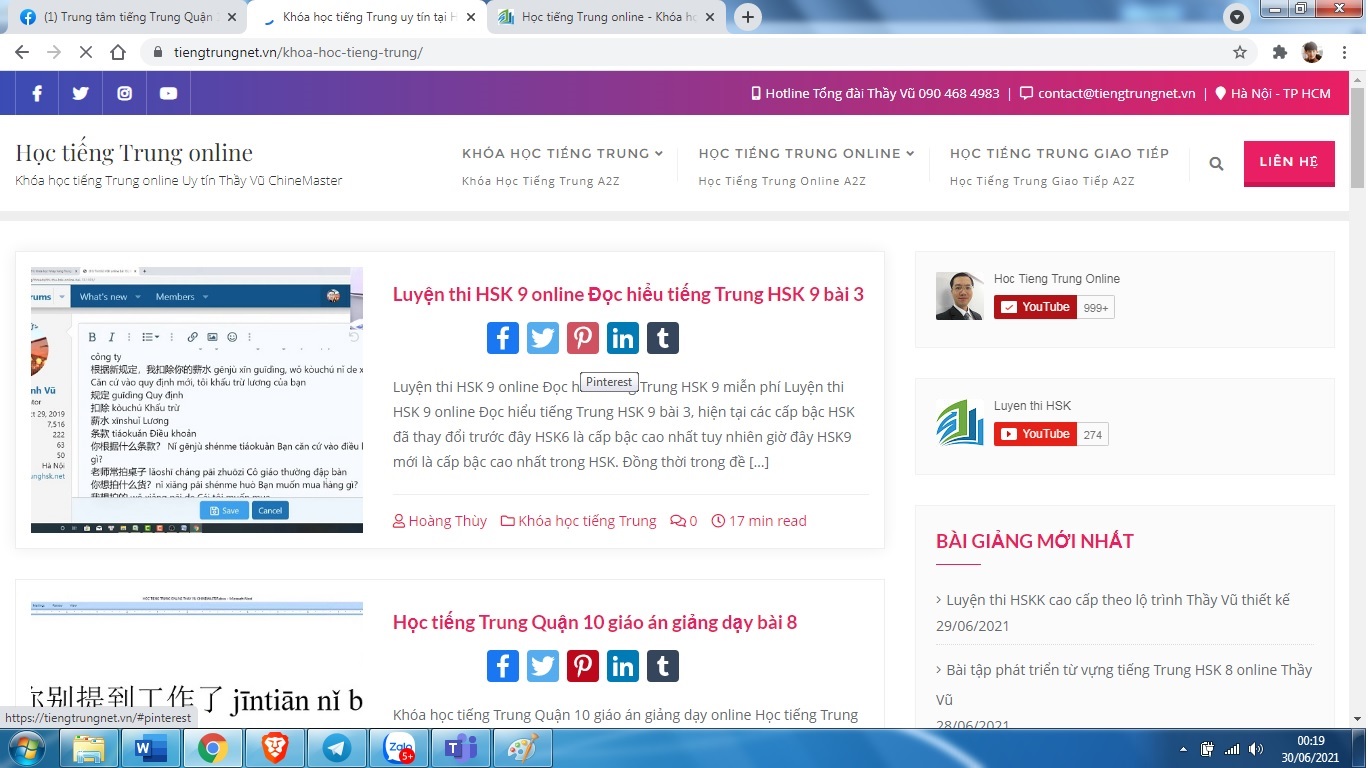1368x768 pixels.
Task: Open the HỌC TIẾNG TRUNG GIAO TIẾP menu
Action: click(1059, 153)
